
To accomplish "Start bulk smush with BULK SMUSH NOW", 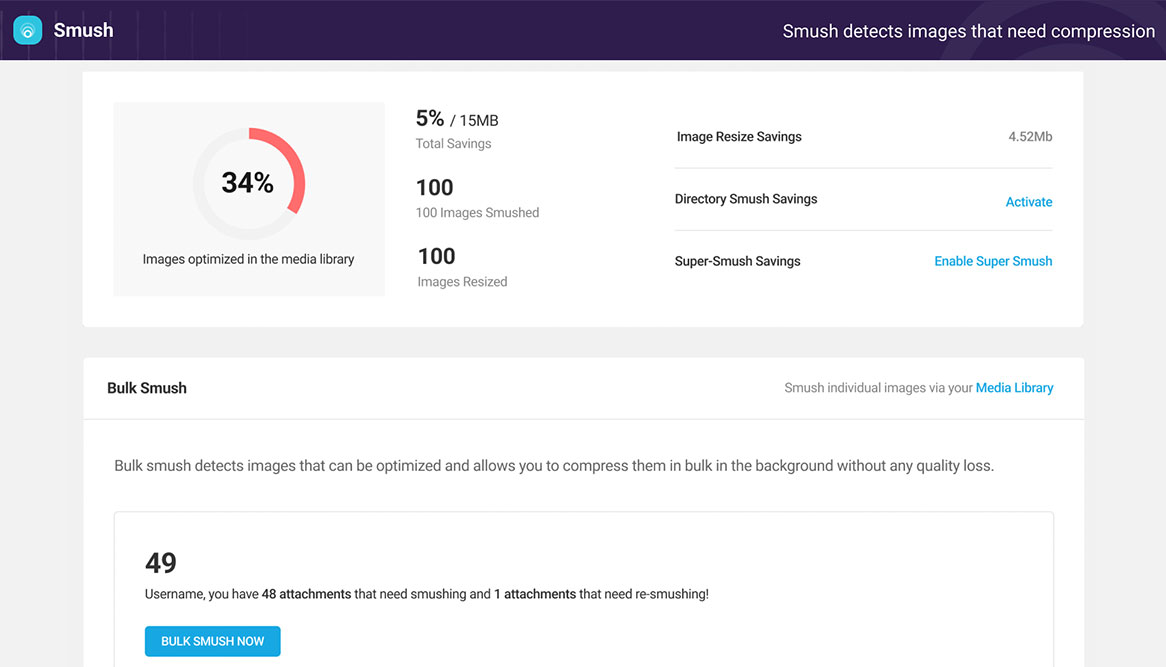I will 213,641.
